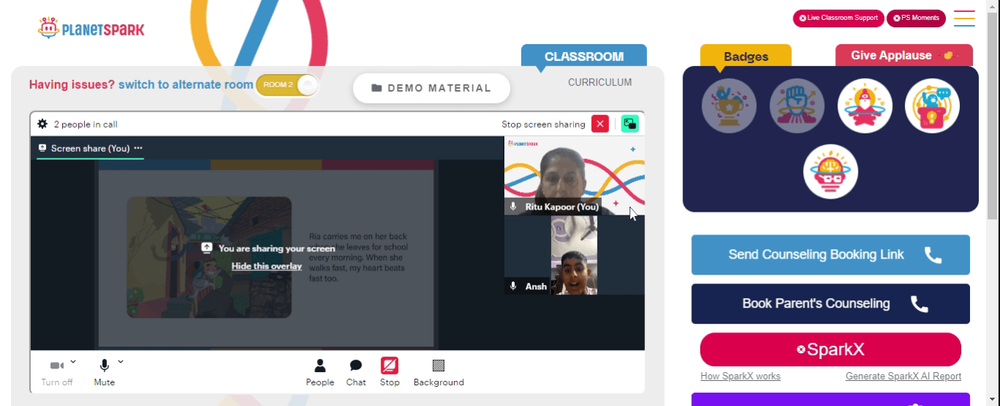
Task: Award the brain with glasses badge
Action: pyautogui.click(x=830, y=171)
